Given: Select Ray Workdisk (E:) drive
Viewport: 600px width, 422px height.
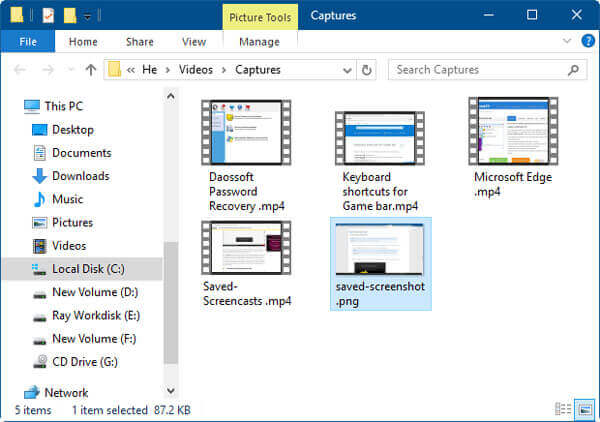Looking at the screenshot, I should [x=86, y=316].
